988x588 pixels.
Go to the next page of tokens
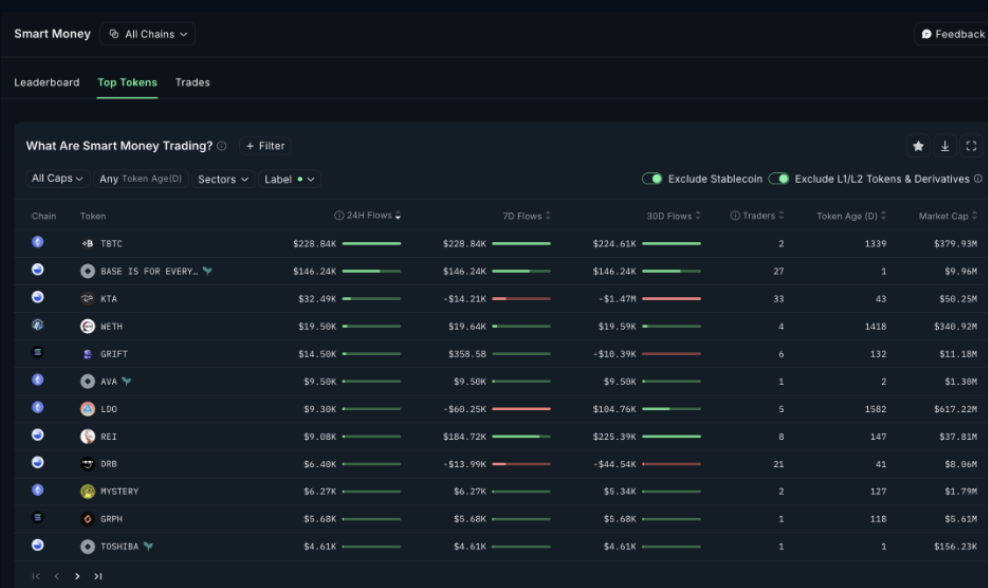tap(77, 576)
